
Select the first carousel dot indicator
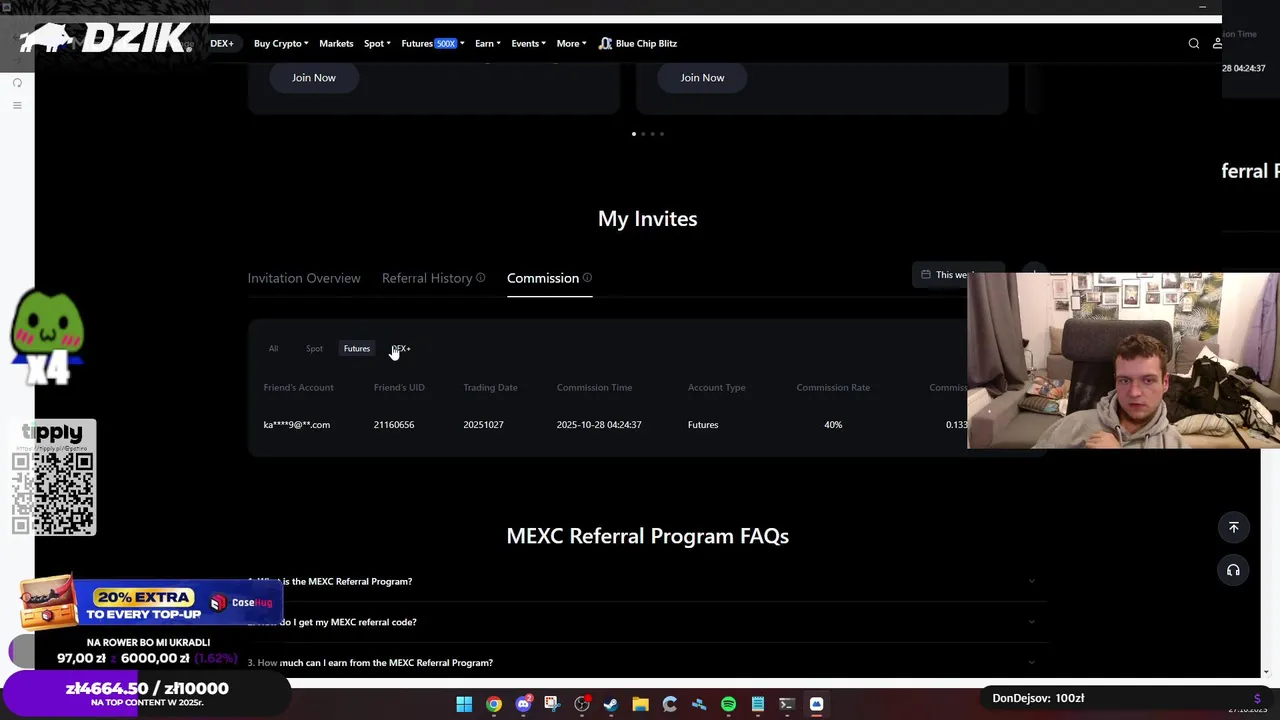(x=634, y=134)
